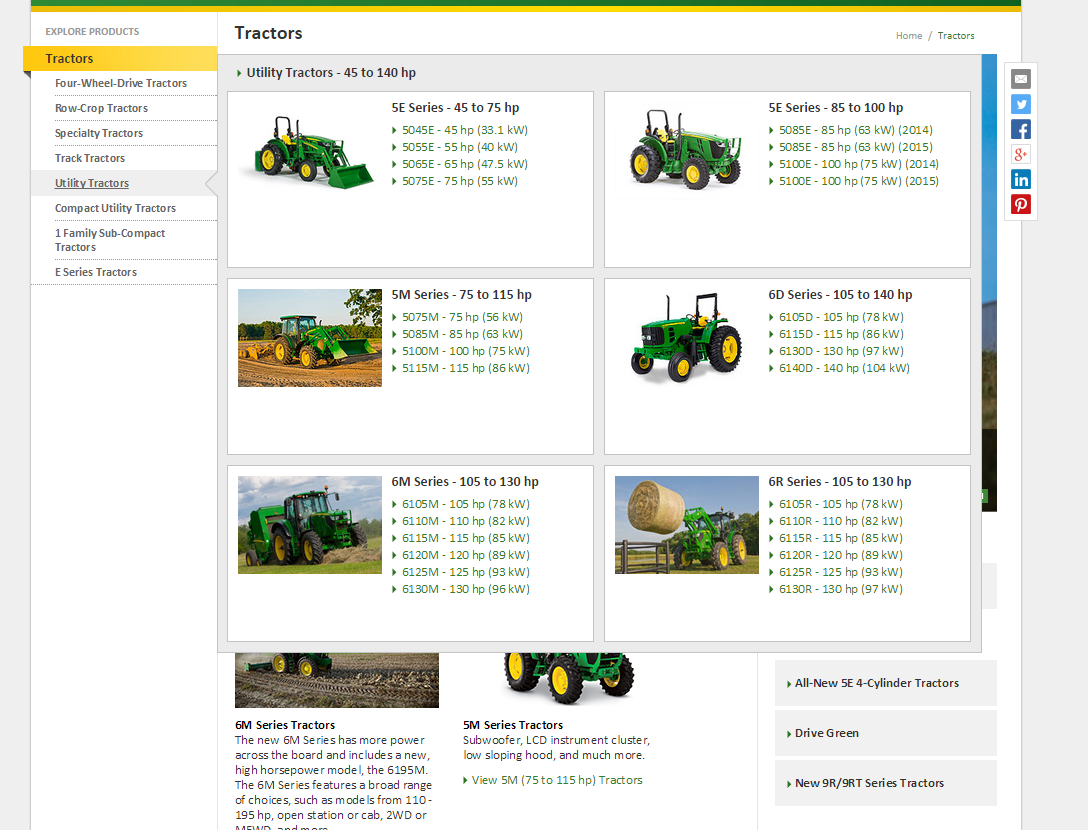Image resolution: width=1088 pixels, height=830 pixels.
Task: Expand the Drive Green promo link
Action: coord(826,733)
